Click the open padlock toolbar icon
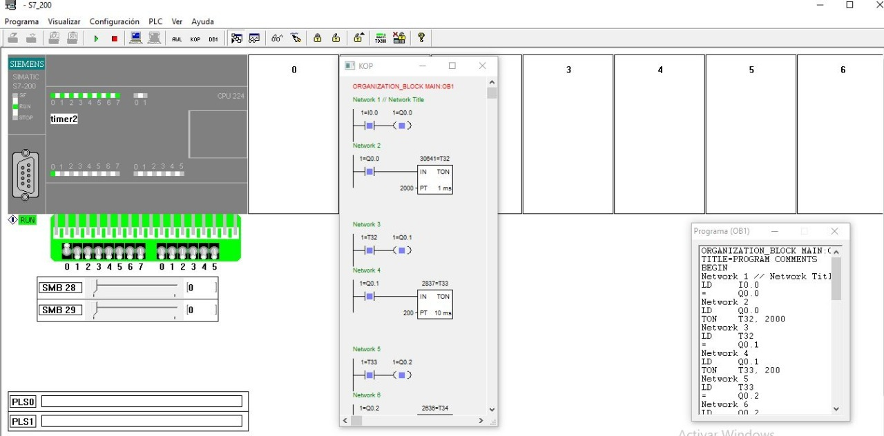Viewport: 884px width, 436px height. tap(336, 38)
